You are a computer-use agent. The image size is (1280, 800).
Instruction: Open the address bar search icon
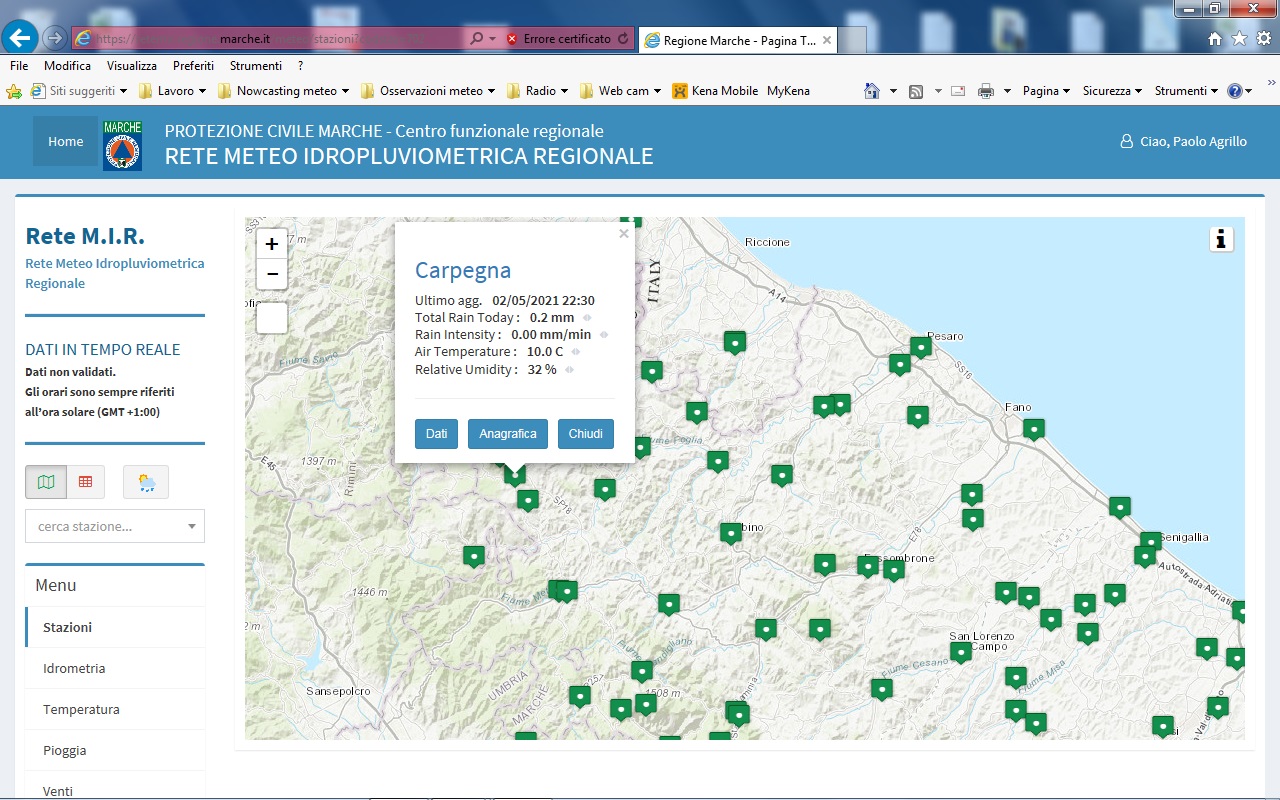click(x=477, y=39)
